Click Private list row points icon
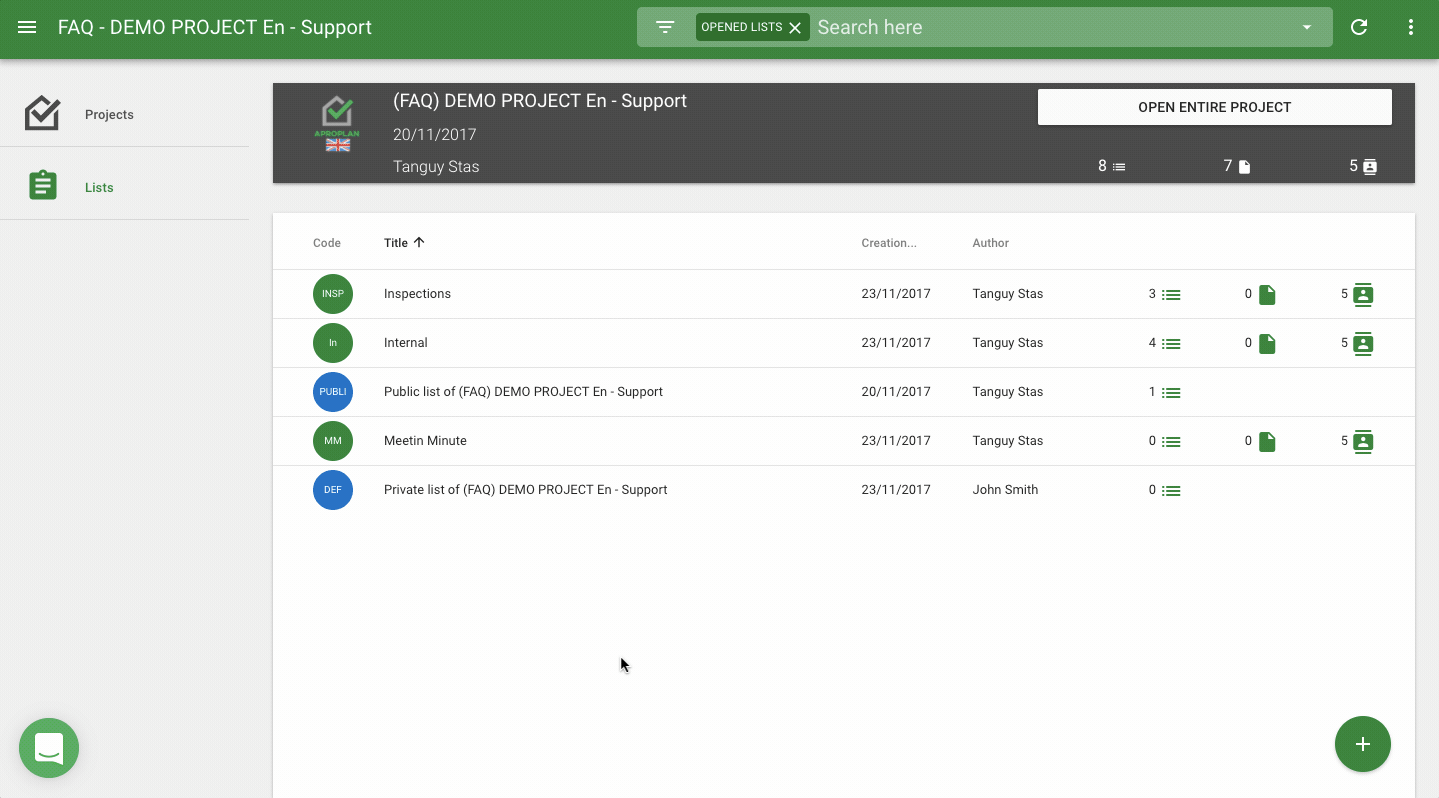 coord(1171,491)
